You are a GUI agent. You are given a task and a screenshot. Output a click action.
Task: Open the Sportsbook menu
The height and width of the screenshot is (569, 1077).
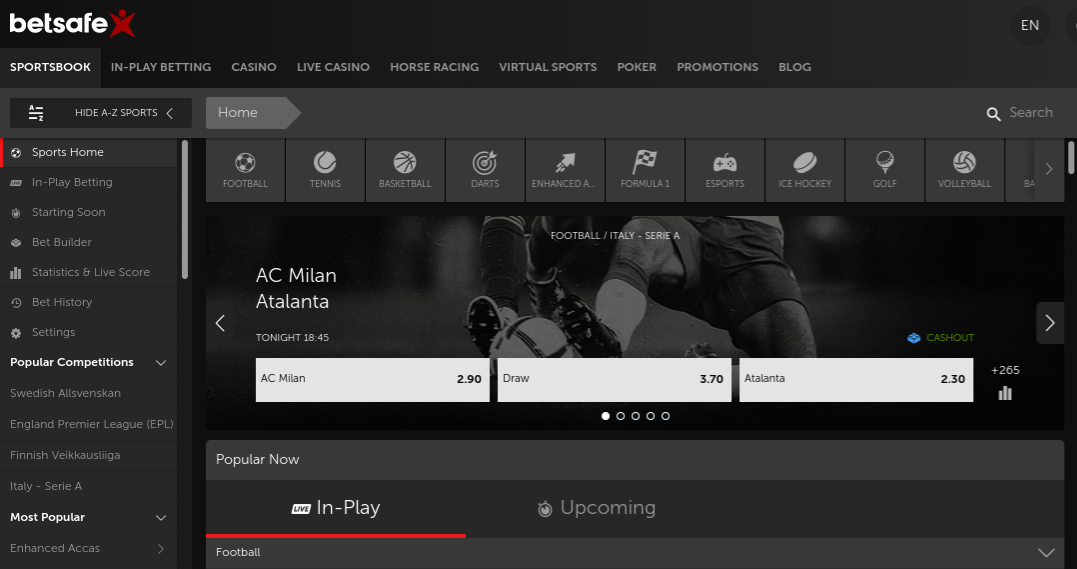[x=50, y=67]
